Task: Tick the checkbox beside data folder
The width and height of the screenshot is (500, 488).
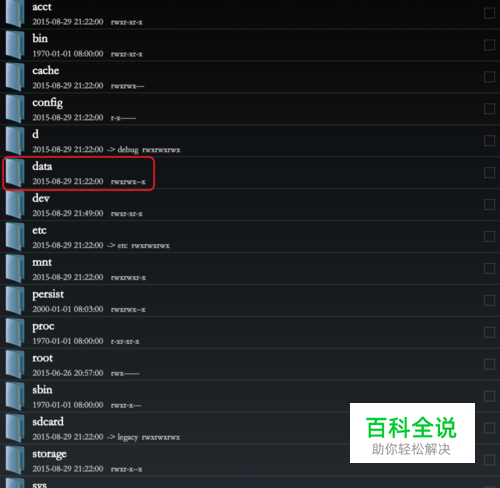Action: pyautogui.click(x=489, y=173)
